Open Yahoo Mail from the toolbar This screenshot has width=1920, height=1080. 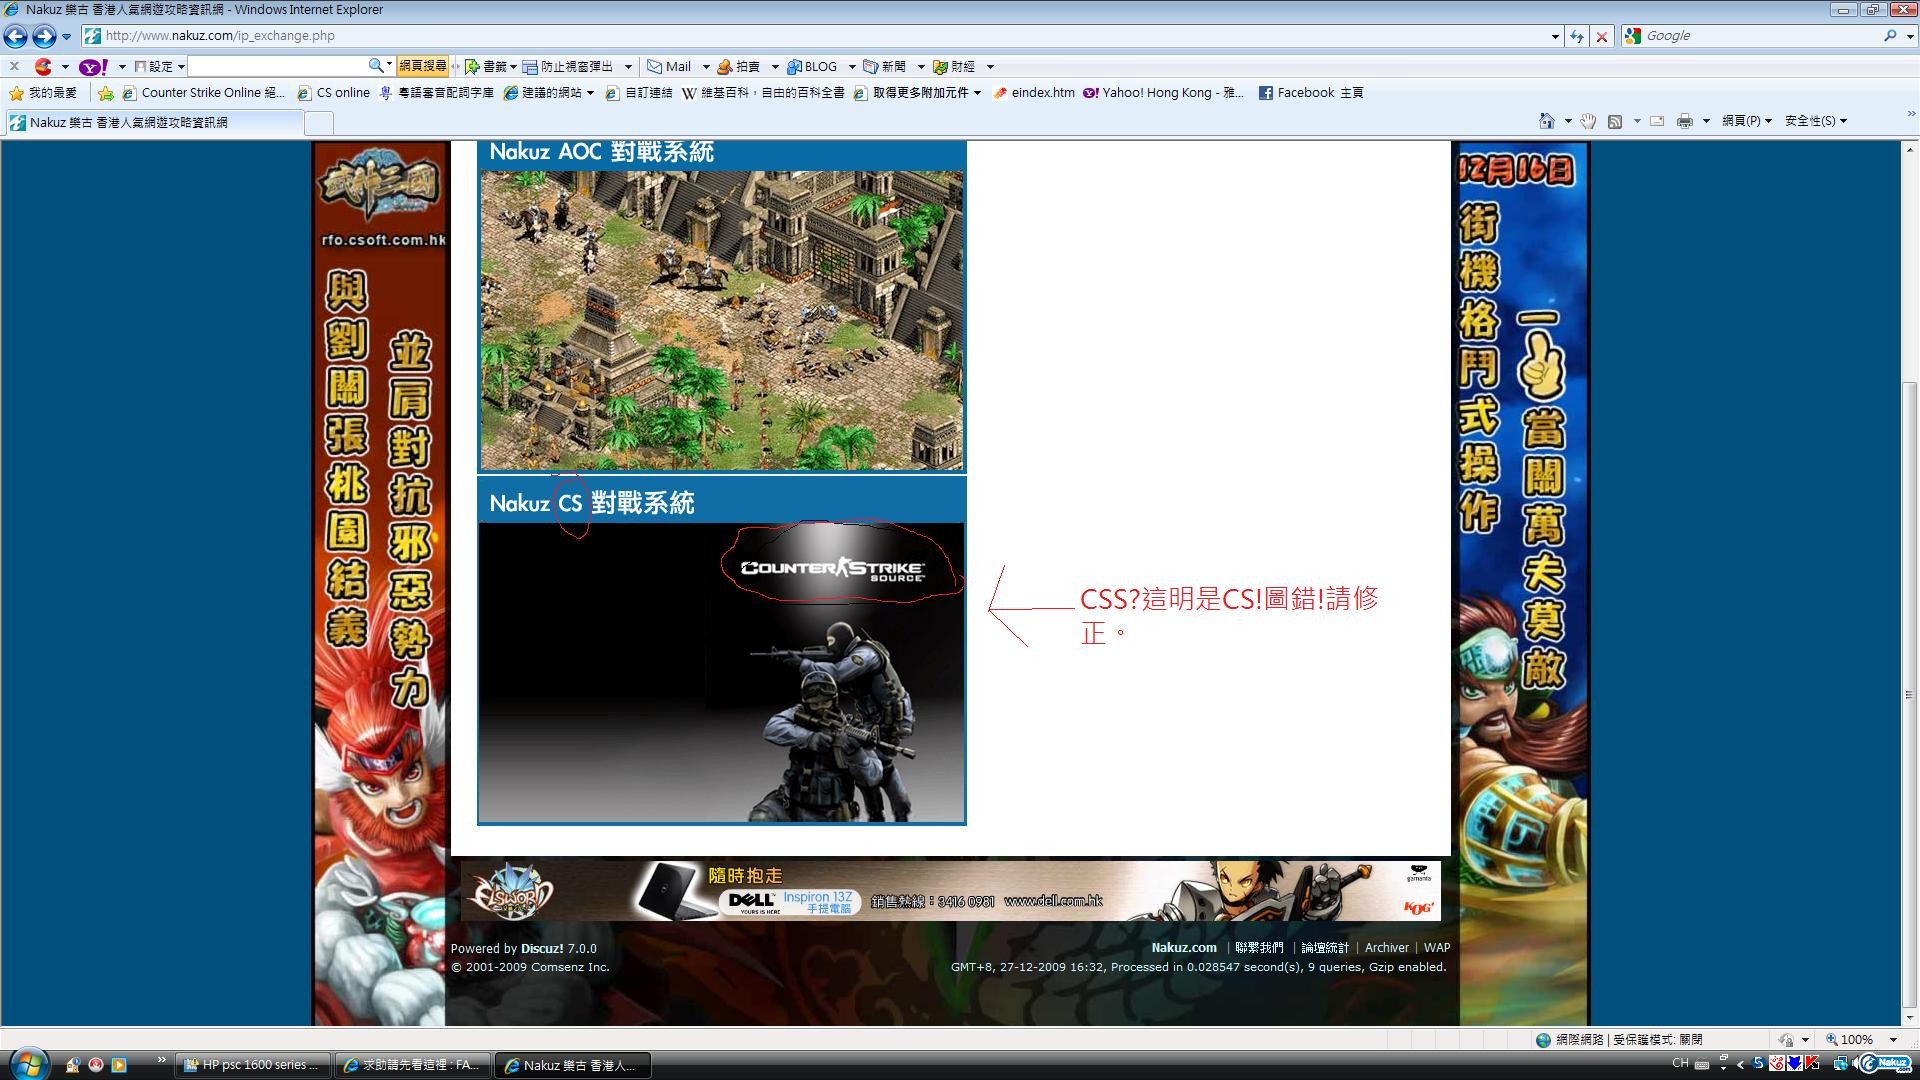(x=669, y=67)
